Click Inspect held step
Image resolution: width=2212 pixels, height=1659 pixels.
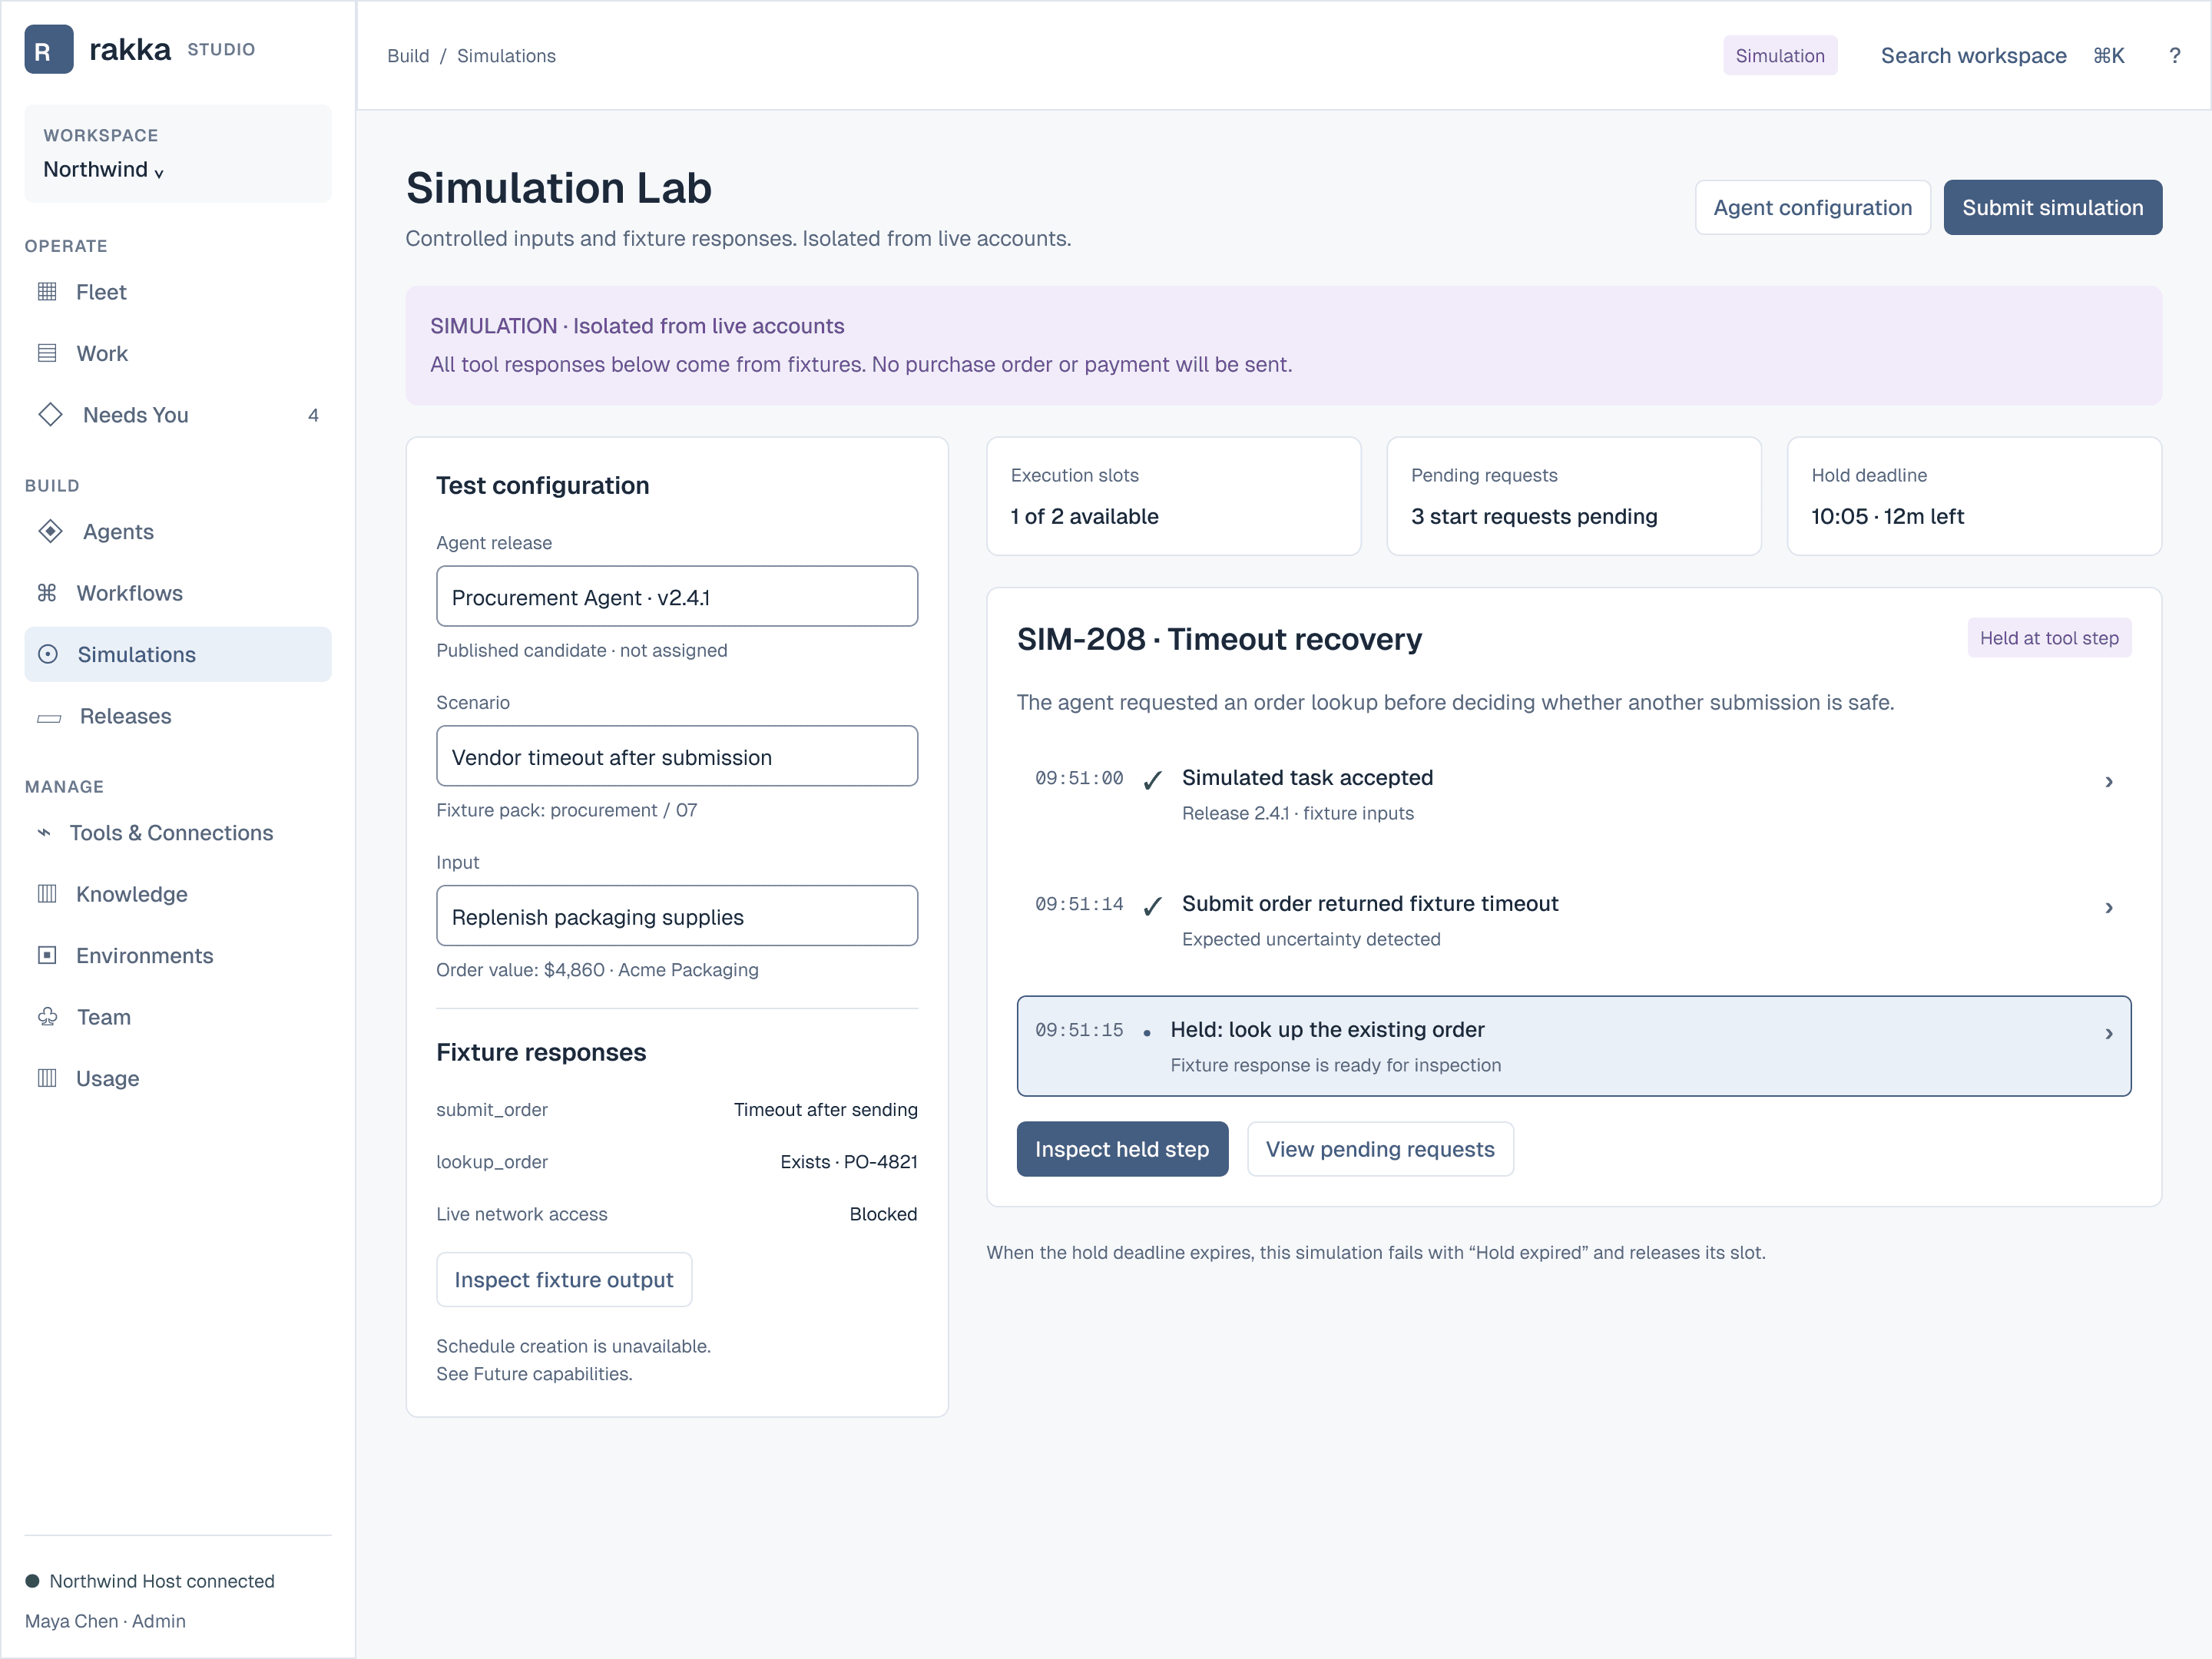(x=1122, y=1150)
